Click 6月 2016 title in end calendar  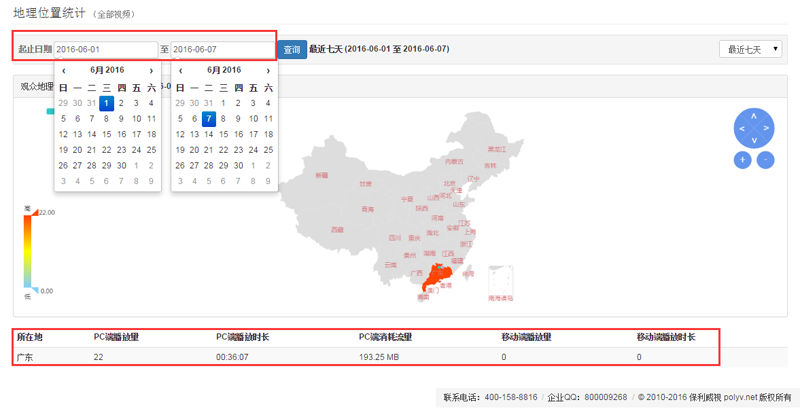point(224,71)
